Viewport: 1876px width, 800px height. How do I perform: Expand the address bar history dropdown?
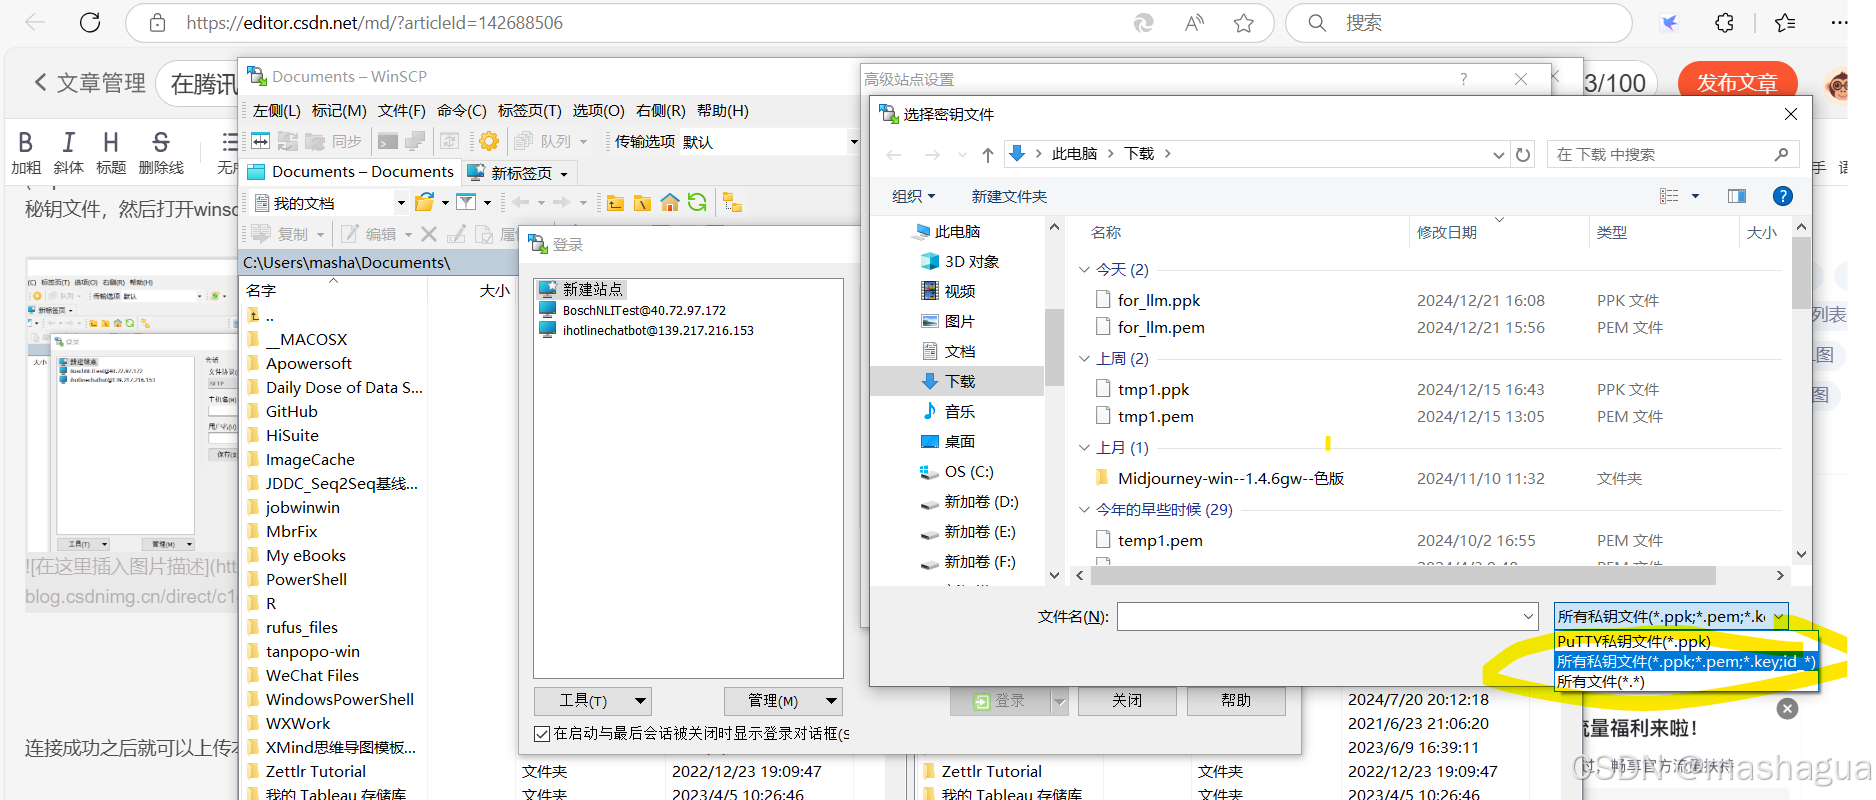[1498, 154]
